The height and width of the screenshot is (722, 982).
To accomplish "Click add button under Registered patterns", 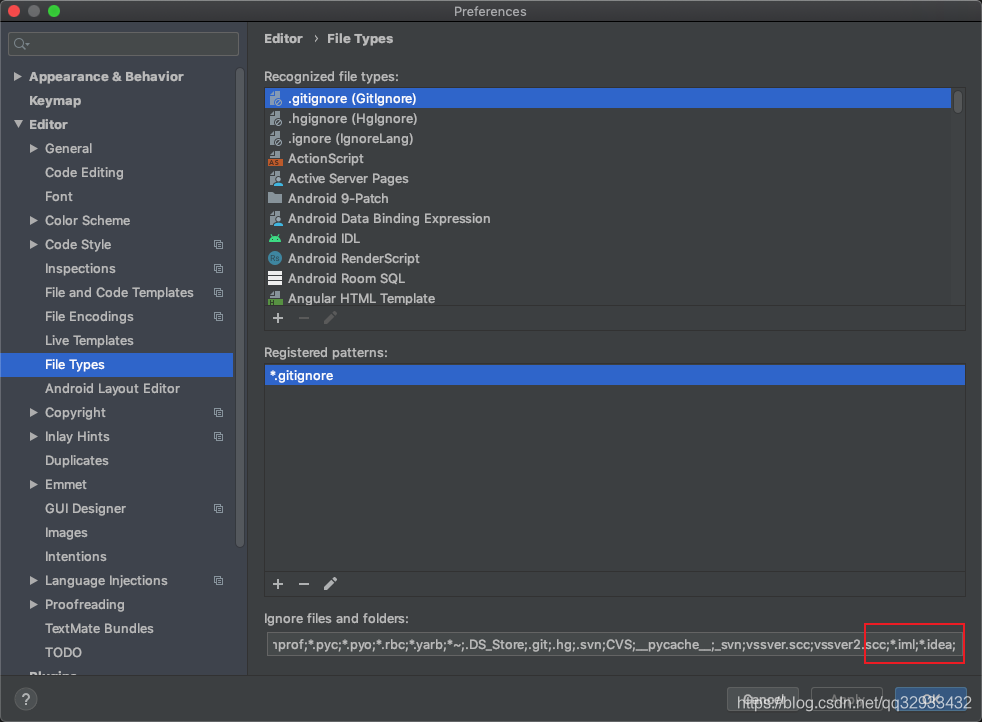I will coord(278,584).
